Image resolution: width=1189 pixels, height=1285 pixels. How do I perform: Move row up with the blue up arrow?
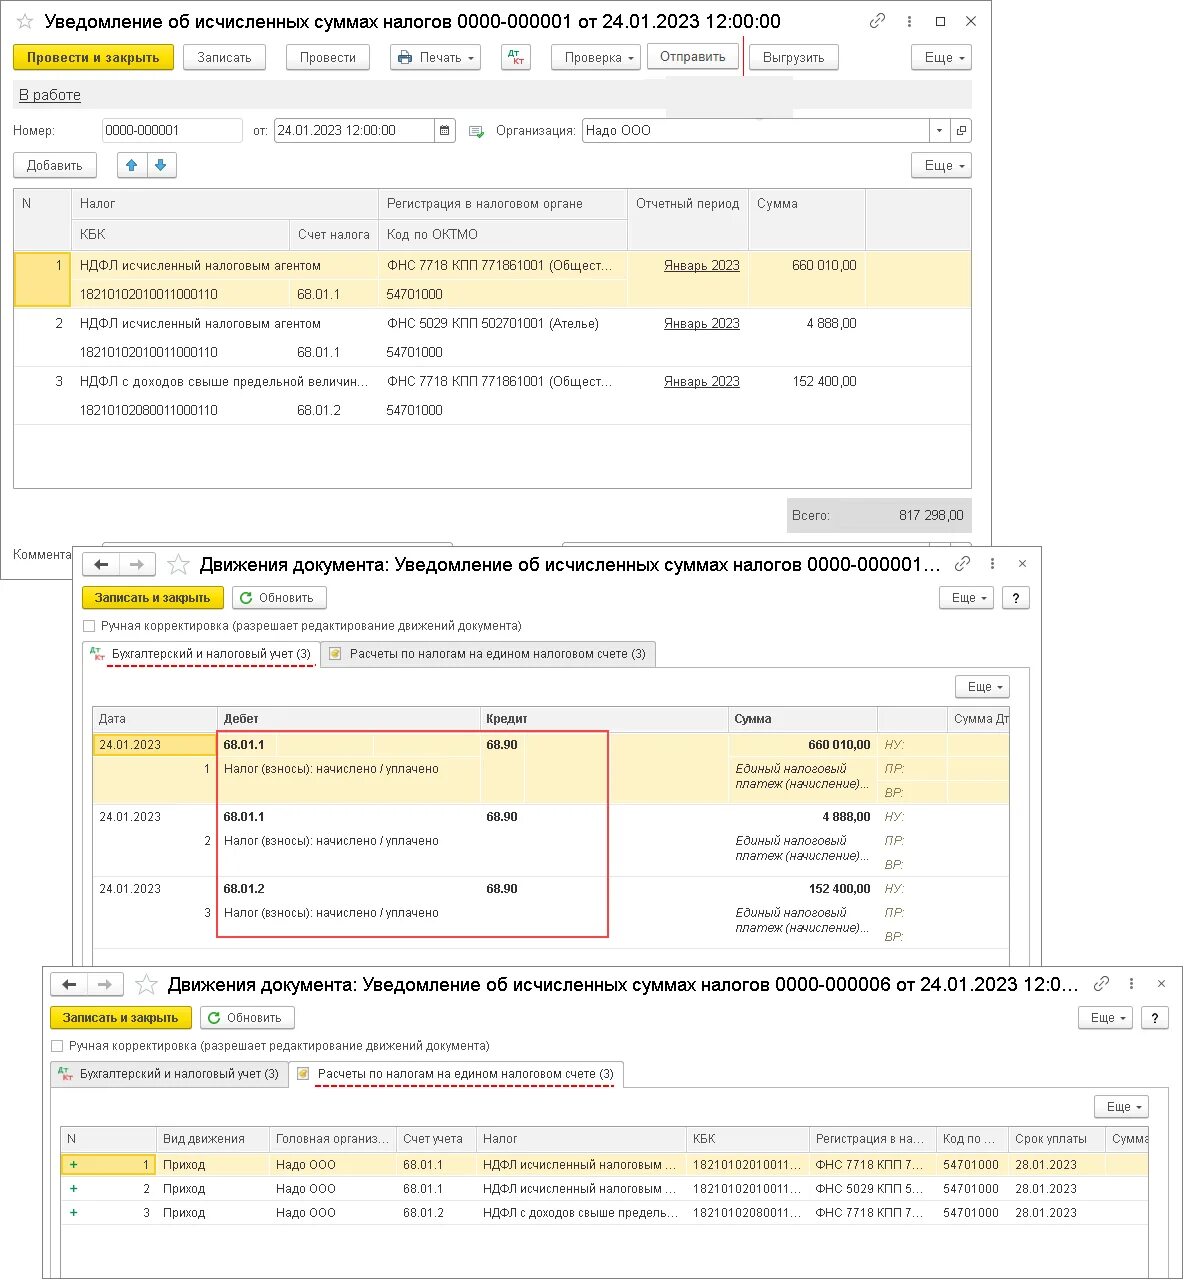[x=132, y=165]
